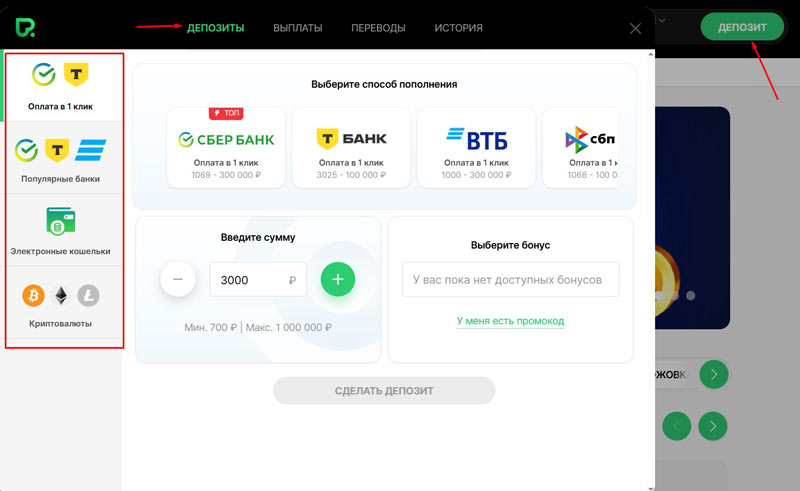Open the Переводы tab
800x491 pixels.
tap(378, 28)
